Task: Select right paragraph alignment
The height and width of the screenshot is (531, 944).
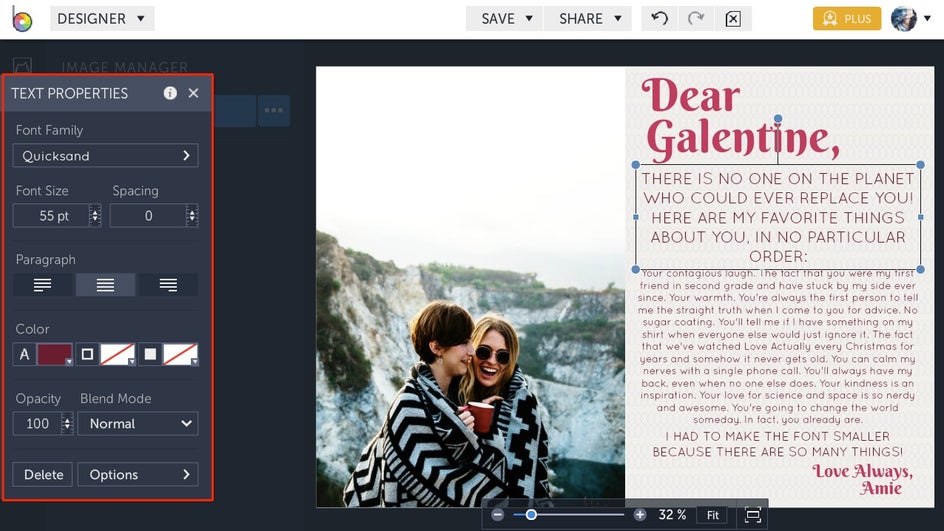Action: 168,285
